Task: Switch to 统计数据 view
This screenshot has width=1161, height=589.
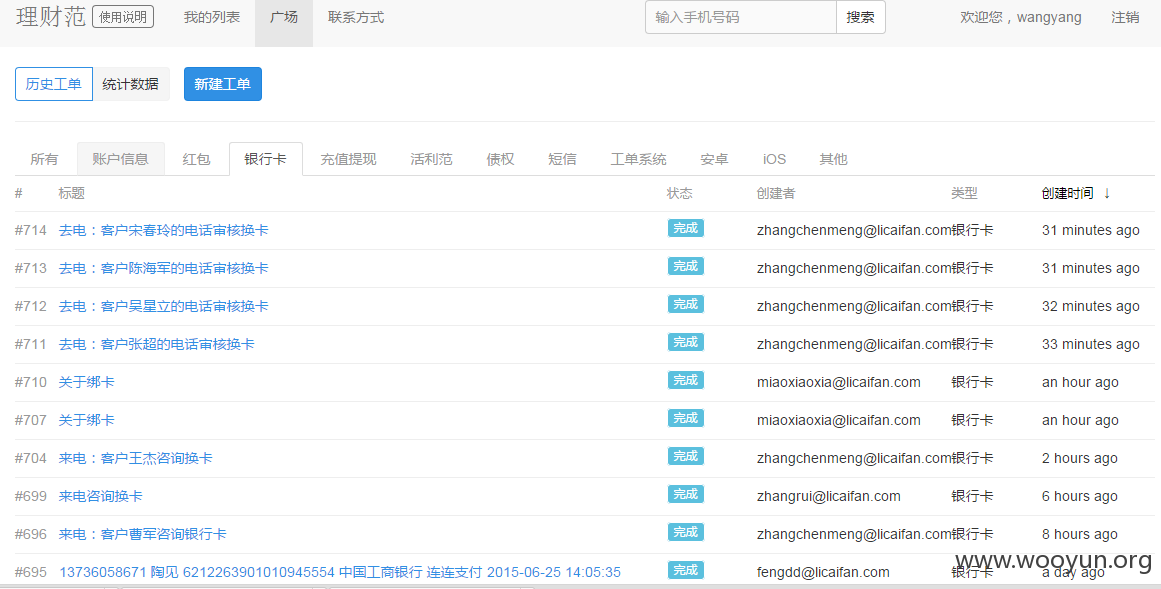Action: pos(130,84)
